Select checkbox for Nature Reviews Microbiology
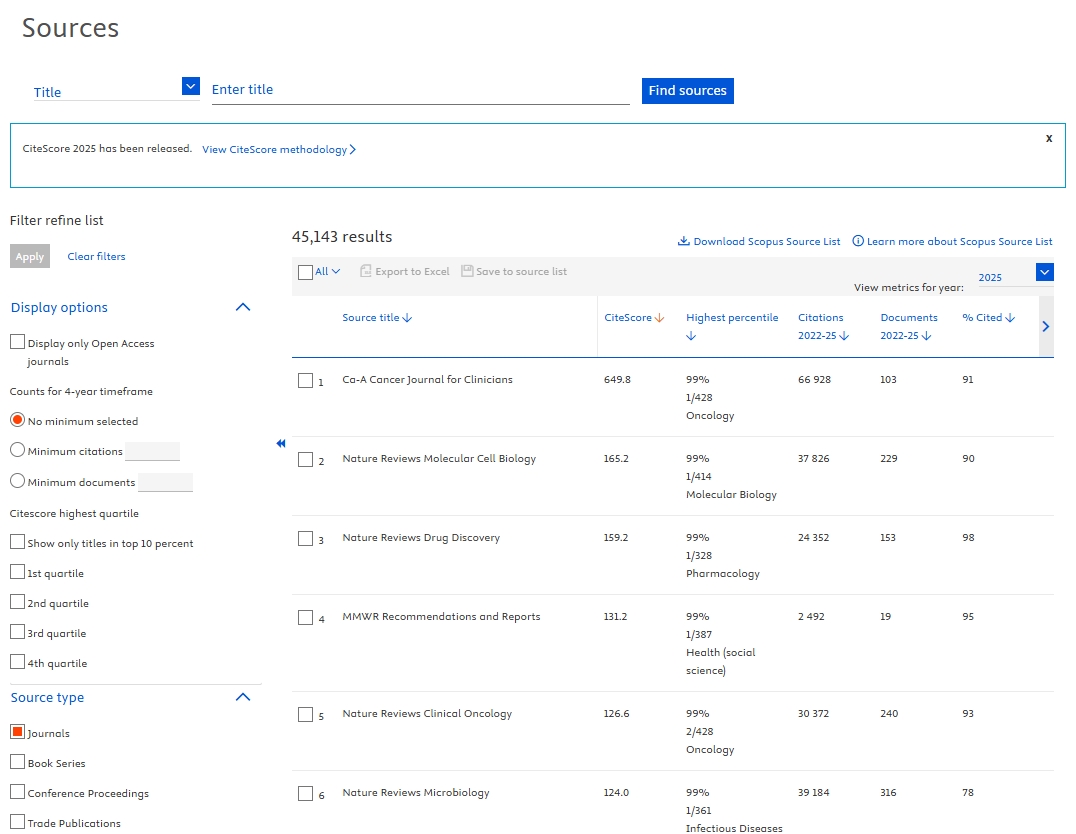The width and height of the screenshot is (1076, 834). (305, 794)
